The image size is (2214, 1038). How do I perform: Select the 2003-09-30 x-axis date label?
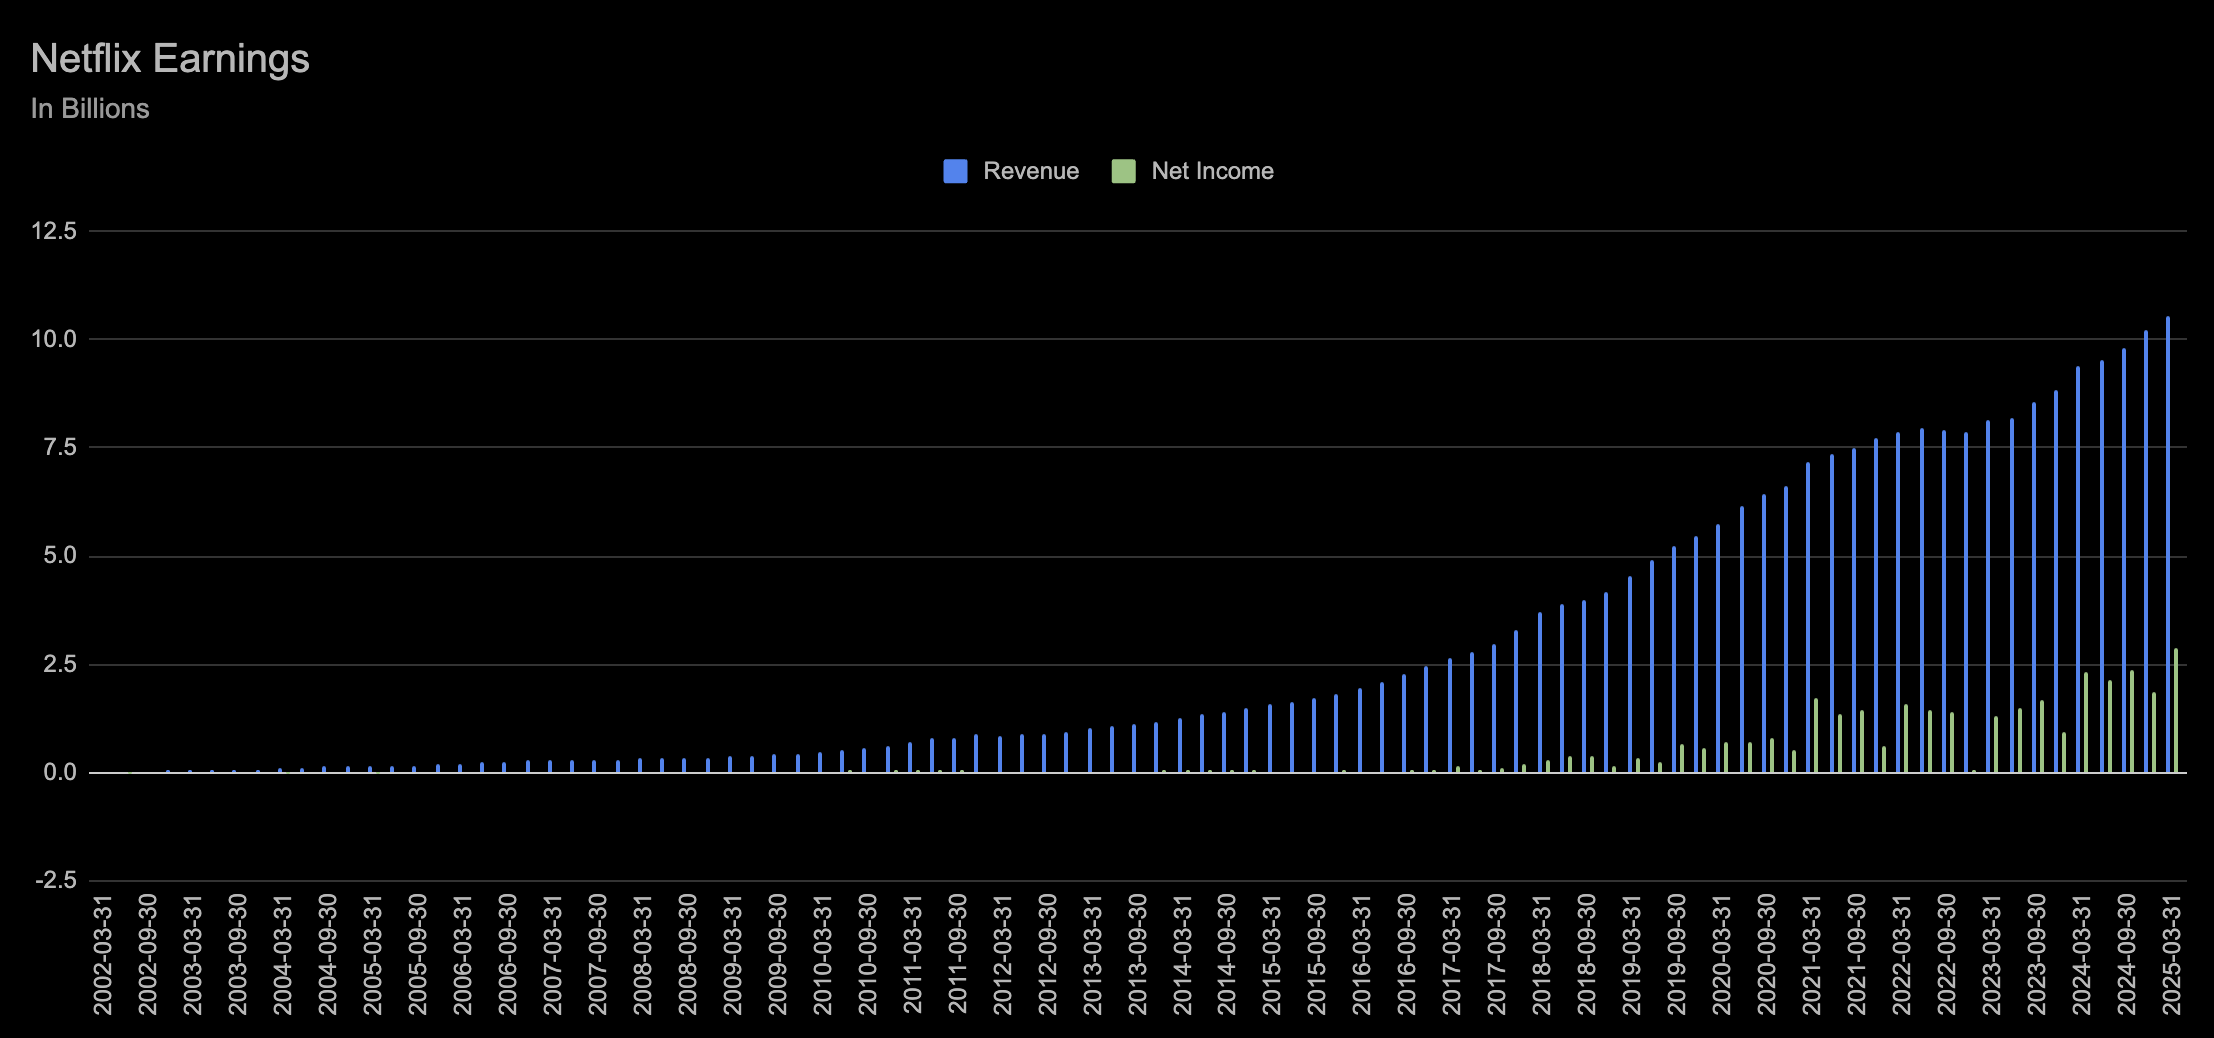pyautogui.click(x=237, y=954)
